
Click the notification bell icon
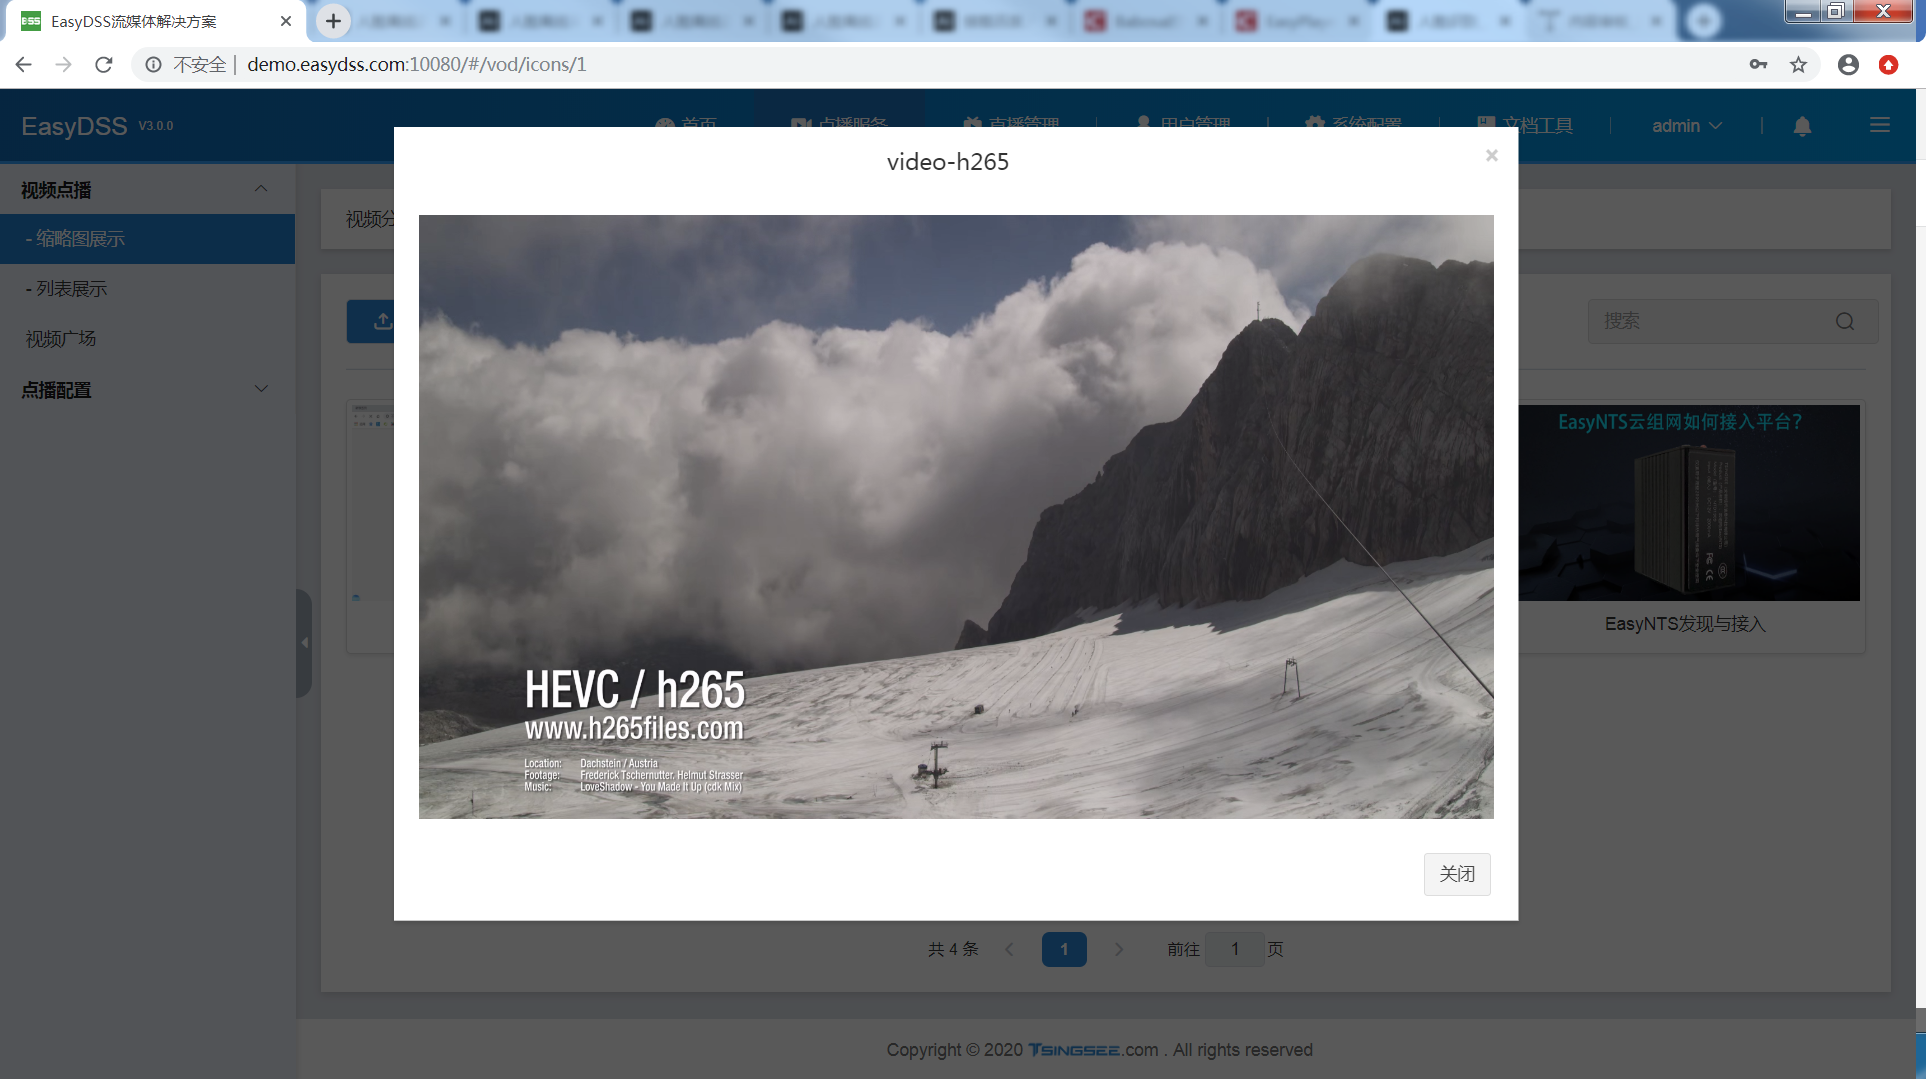pos(1801,126)
